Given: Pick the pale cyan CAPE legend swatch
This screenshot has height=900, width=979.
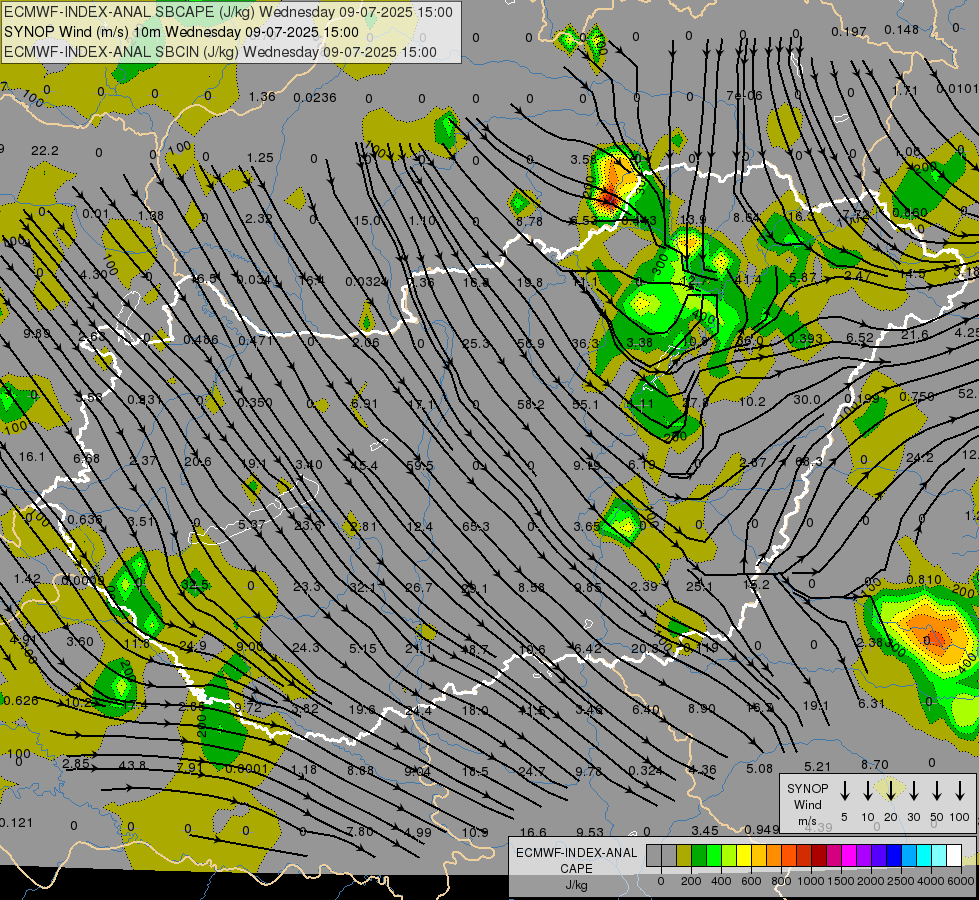Looking at the screenshot, I should (938, 856).
